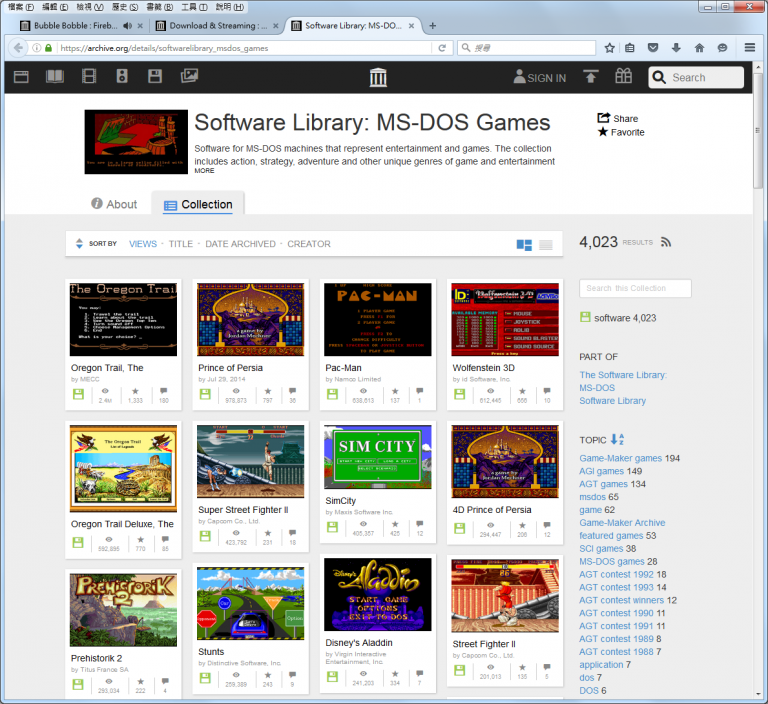The height and width of the screenshot is (704, 768).
Task: Click the Firefox bookmark star icon
Action: click(x=609, y=48)
